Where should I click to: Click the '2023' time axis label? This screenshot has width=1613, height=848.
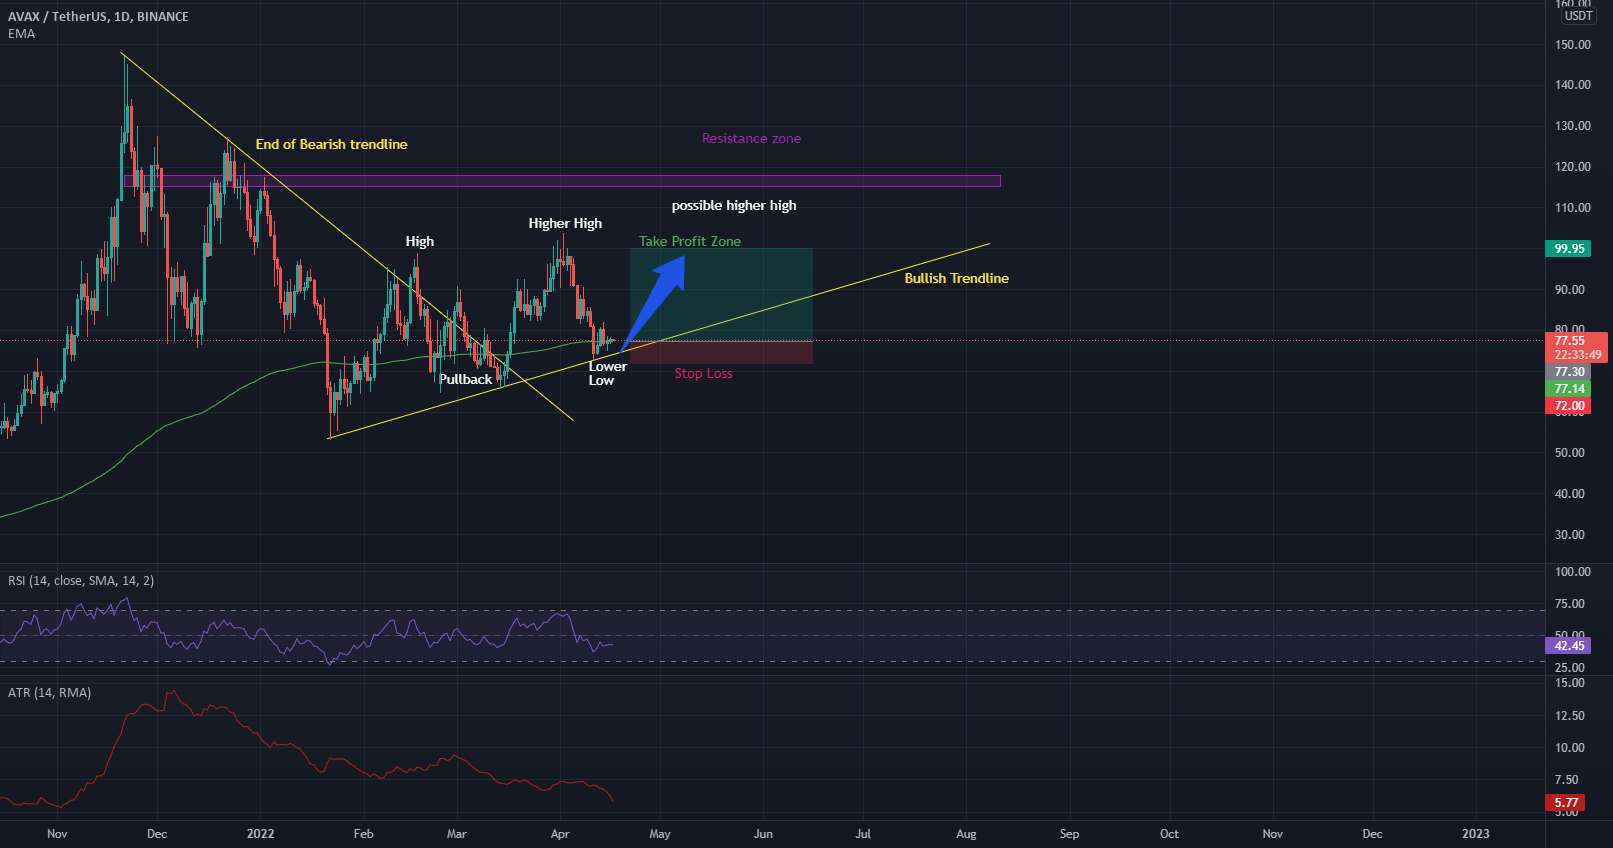coord(1476,834)
